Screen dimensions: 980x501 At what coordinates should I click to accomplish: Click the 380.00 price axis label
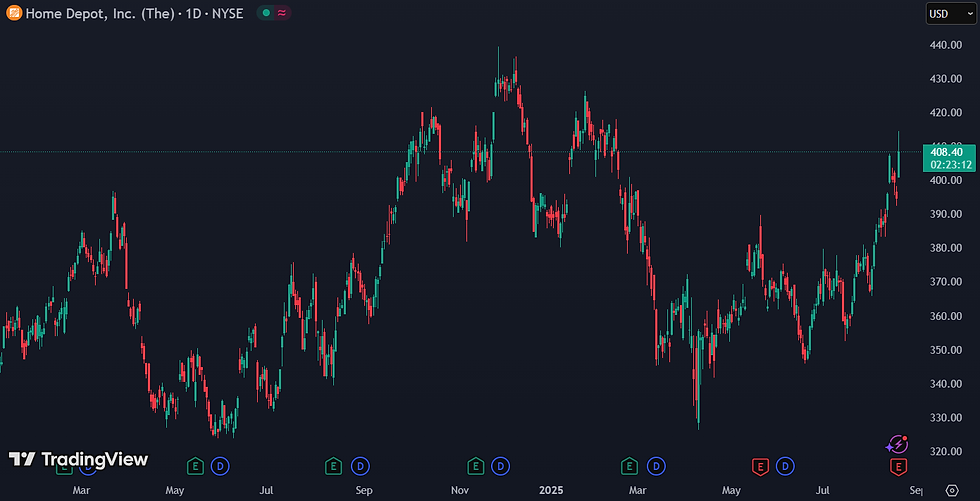tap(946, 248)
